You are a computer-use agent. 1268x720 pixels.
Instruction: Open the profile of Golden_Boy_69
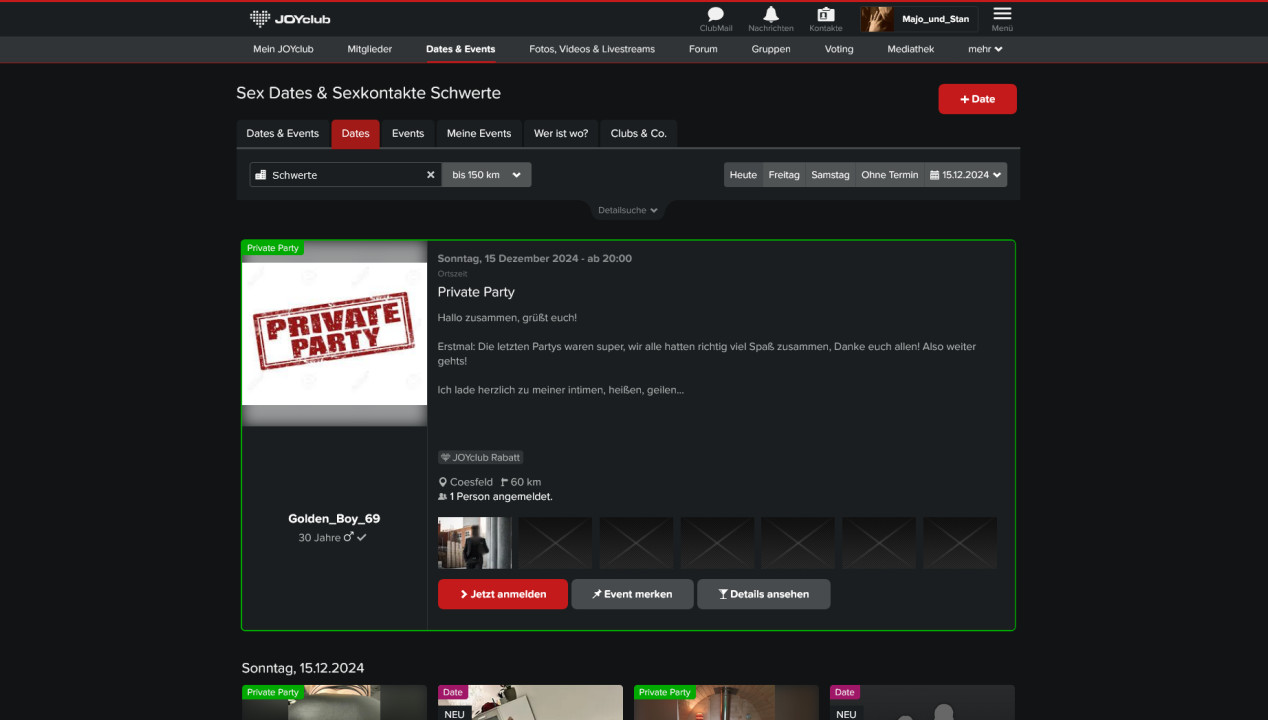pyautogui.click(x=332, y=518)
